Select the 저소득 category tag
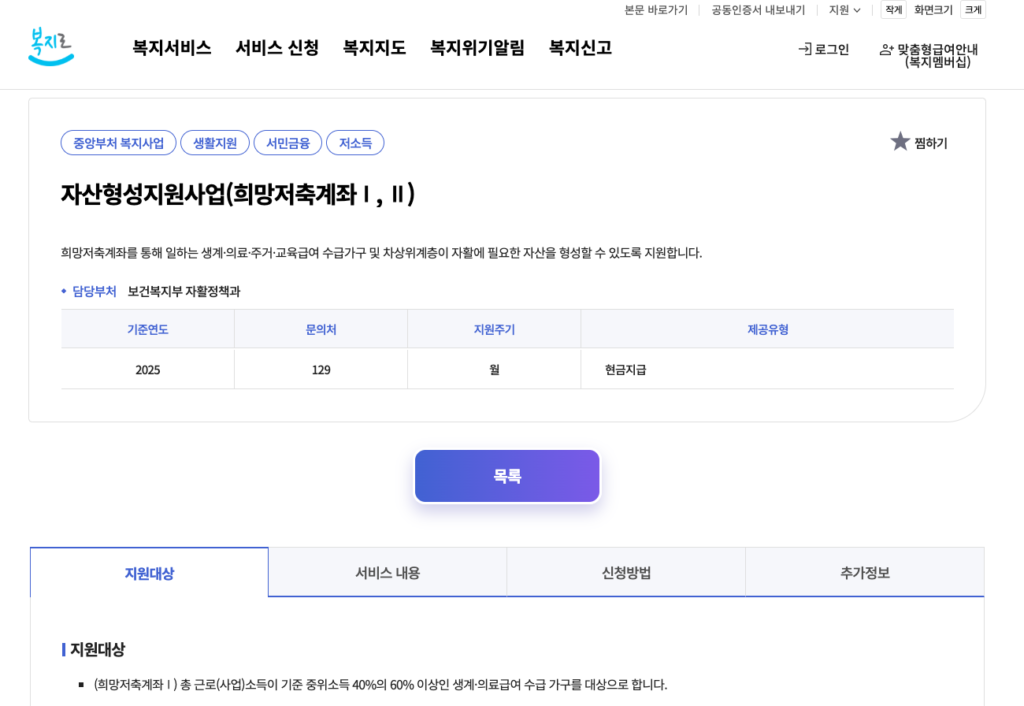Image resolution: width=1024 pixels, height=706 pixels. 355,142
